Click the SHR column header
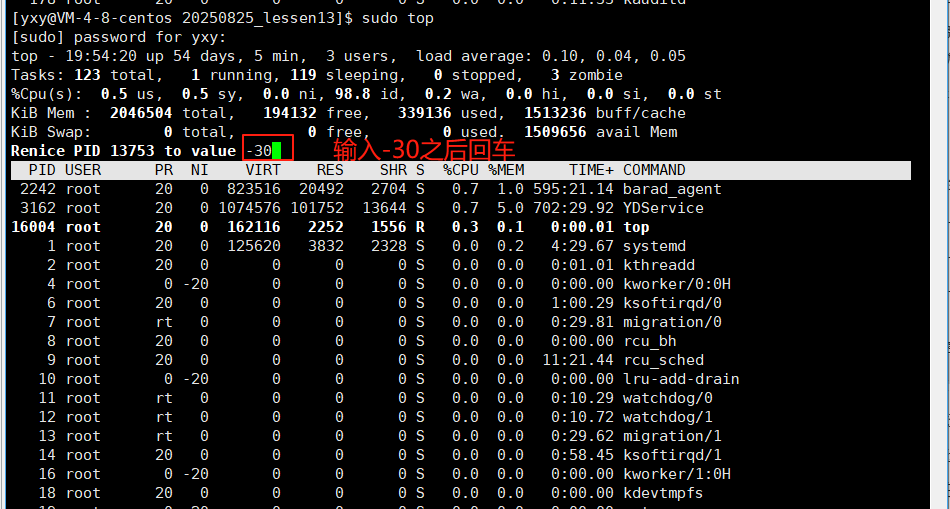 393,170
